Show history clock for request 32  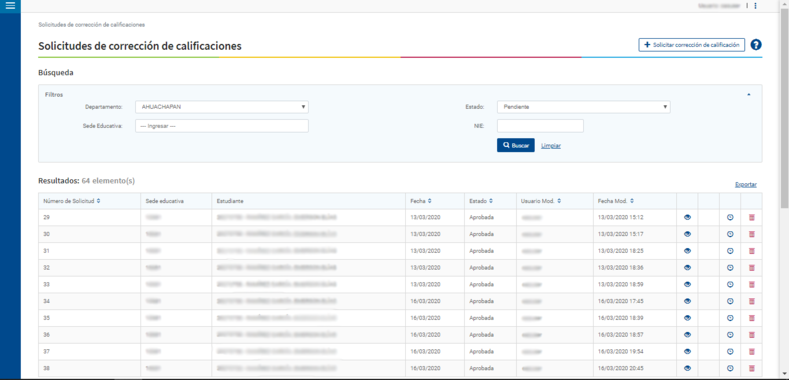[730, 268]
